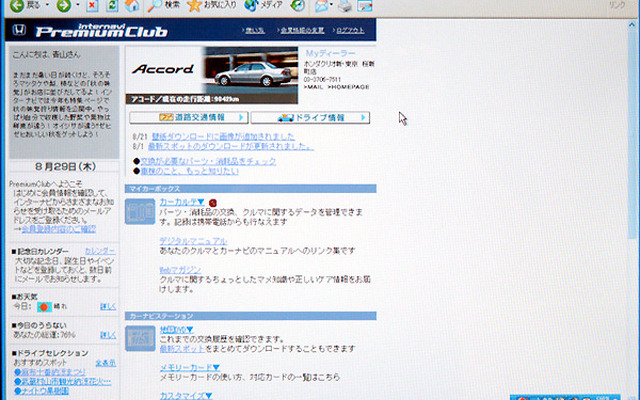Viewport: 640px width, 400px height.
Task: Expand the カーカルテ▼ link
Action: pyautogui.click(x=182, y=202)
